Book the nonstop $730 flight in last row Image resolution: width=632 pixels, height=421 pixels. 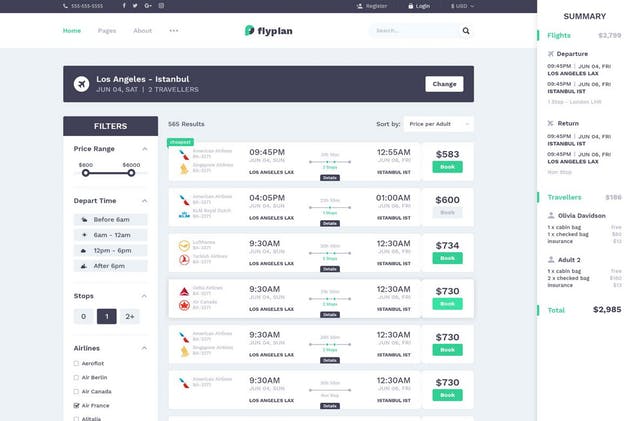coord(447,395)
